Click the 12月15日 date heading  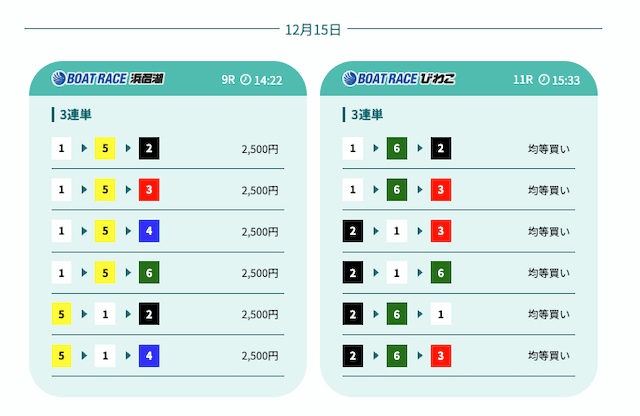313,29
